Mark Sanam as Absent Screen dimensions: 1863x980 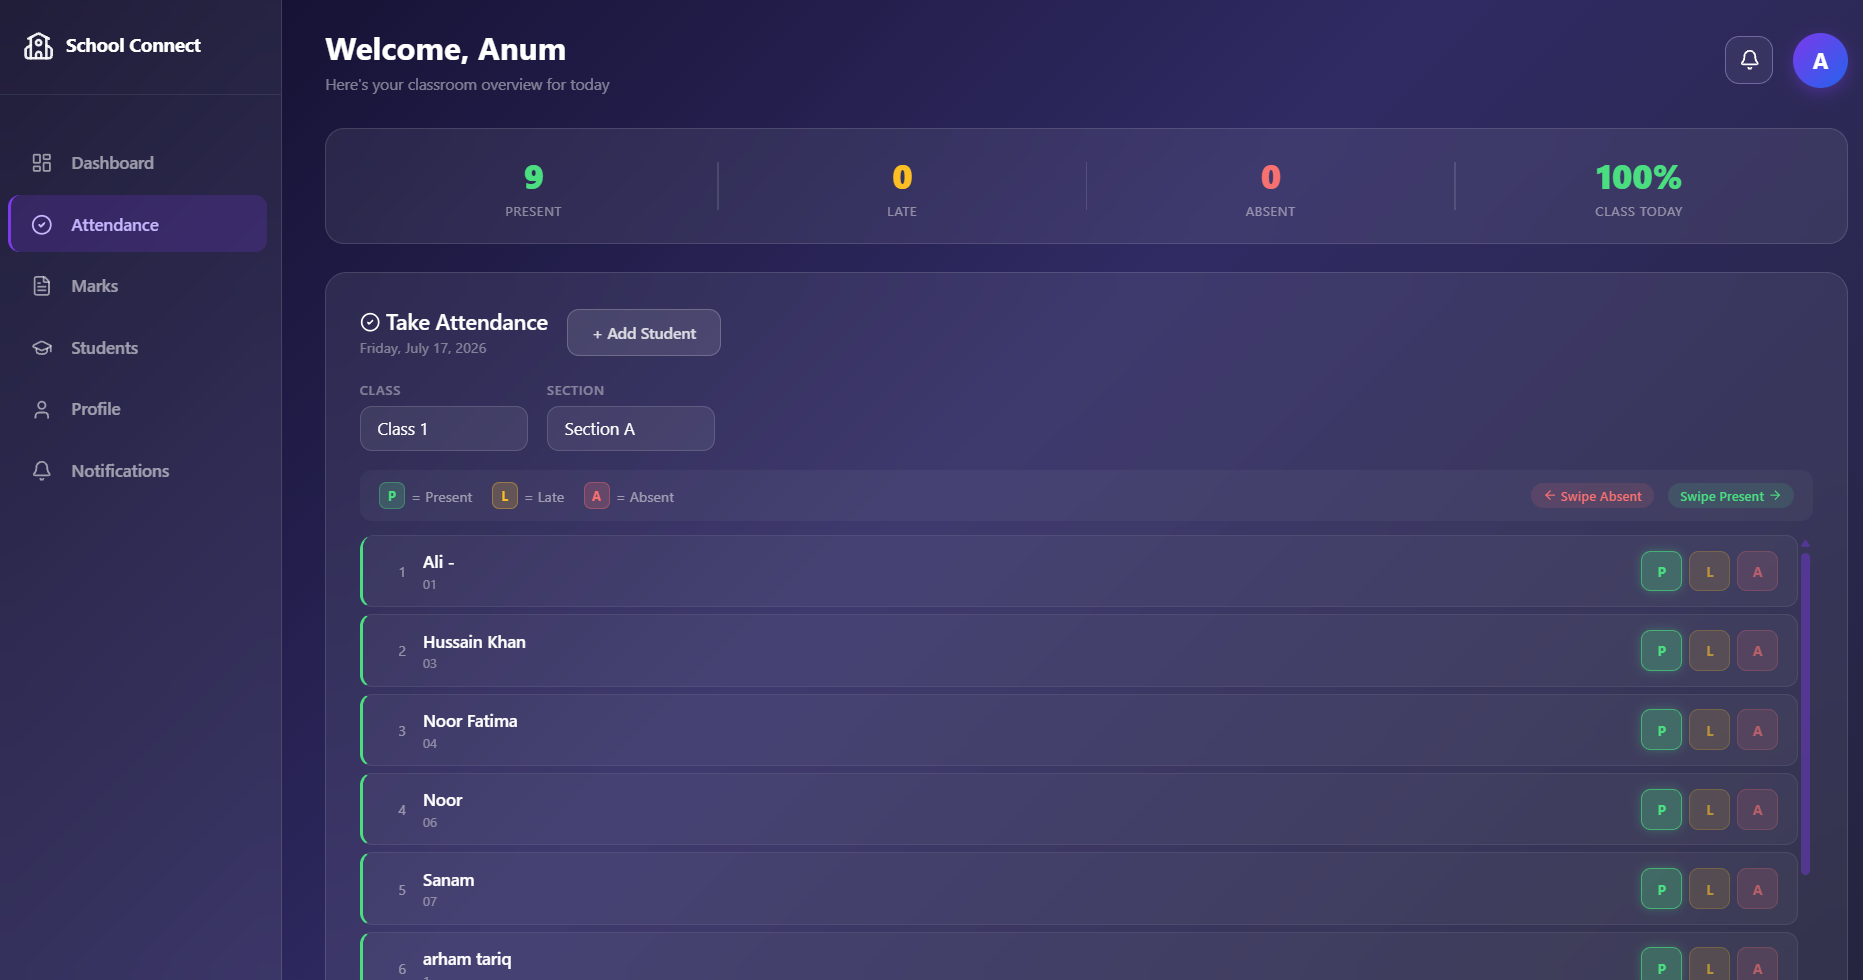(x=1757, y=889)
